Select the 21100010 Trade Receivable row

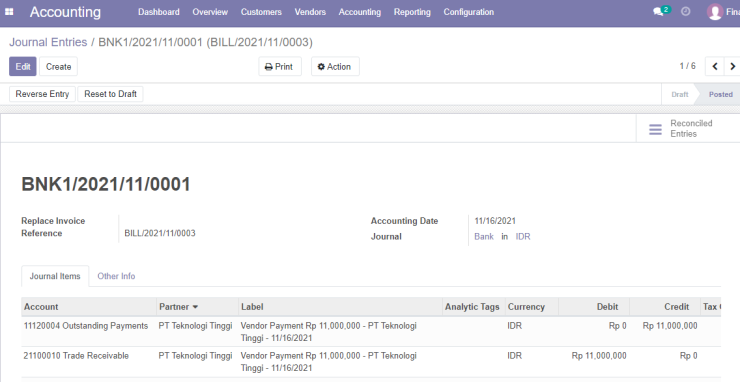point(371,362)
